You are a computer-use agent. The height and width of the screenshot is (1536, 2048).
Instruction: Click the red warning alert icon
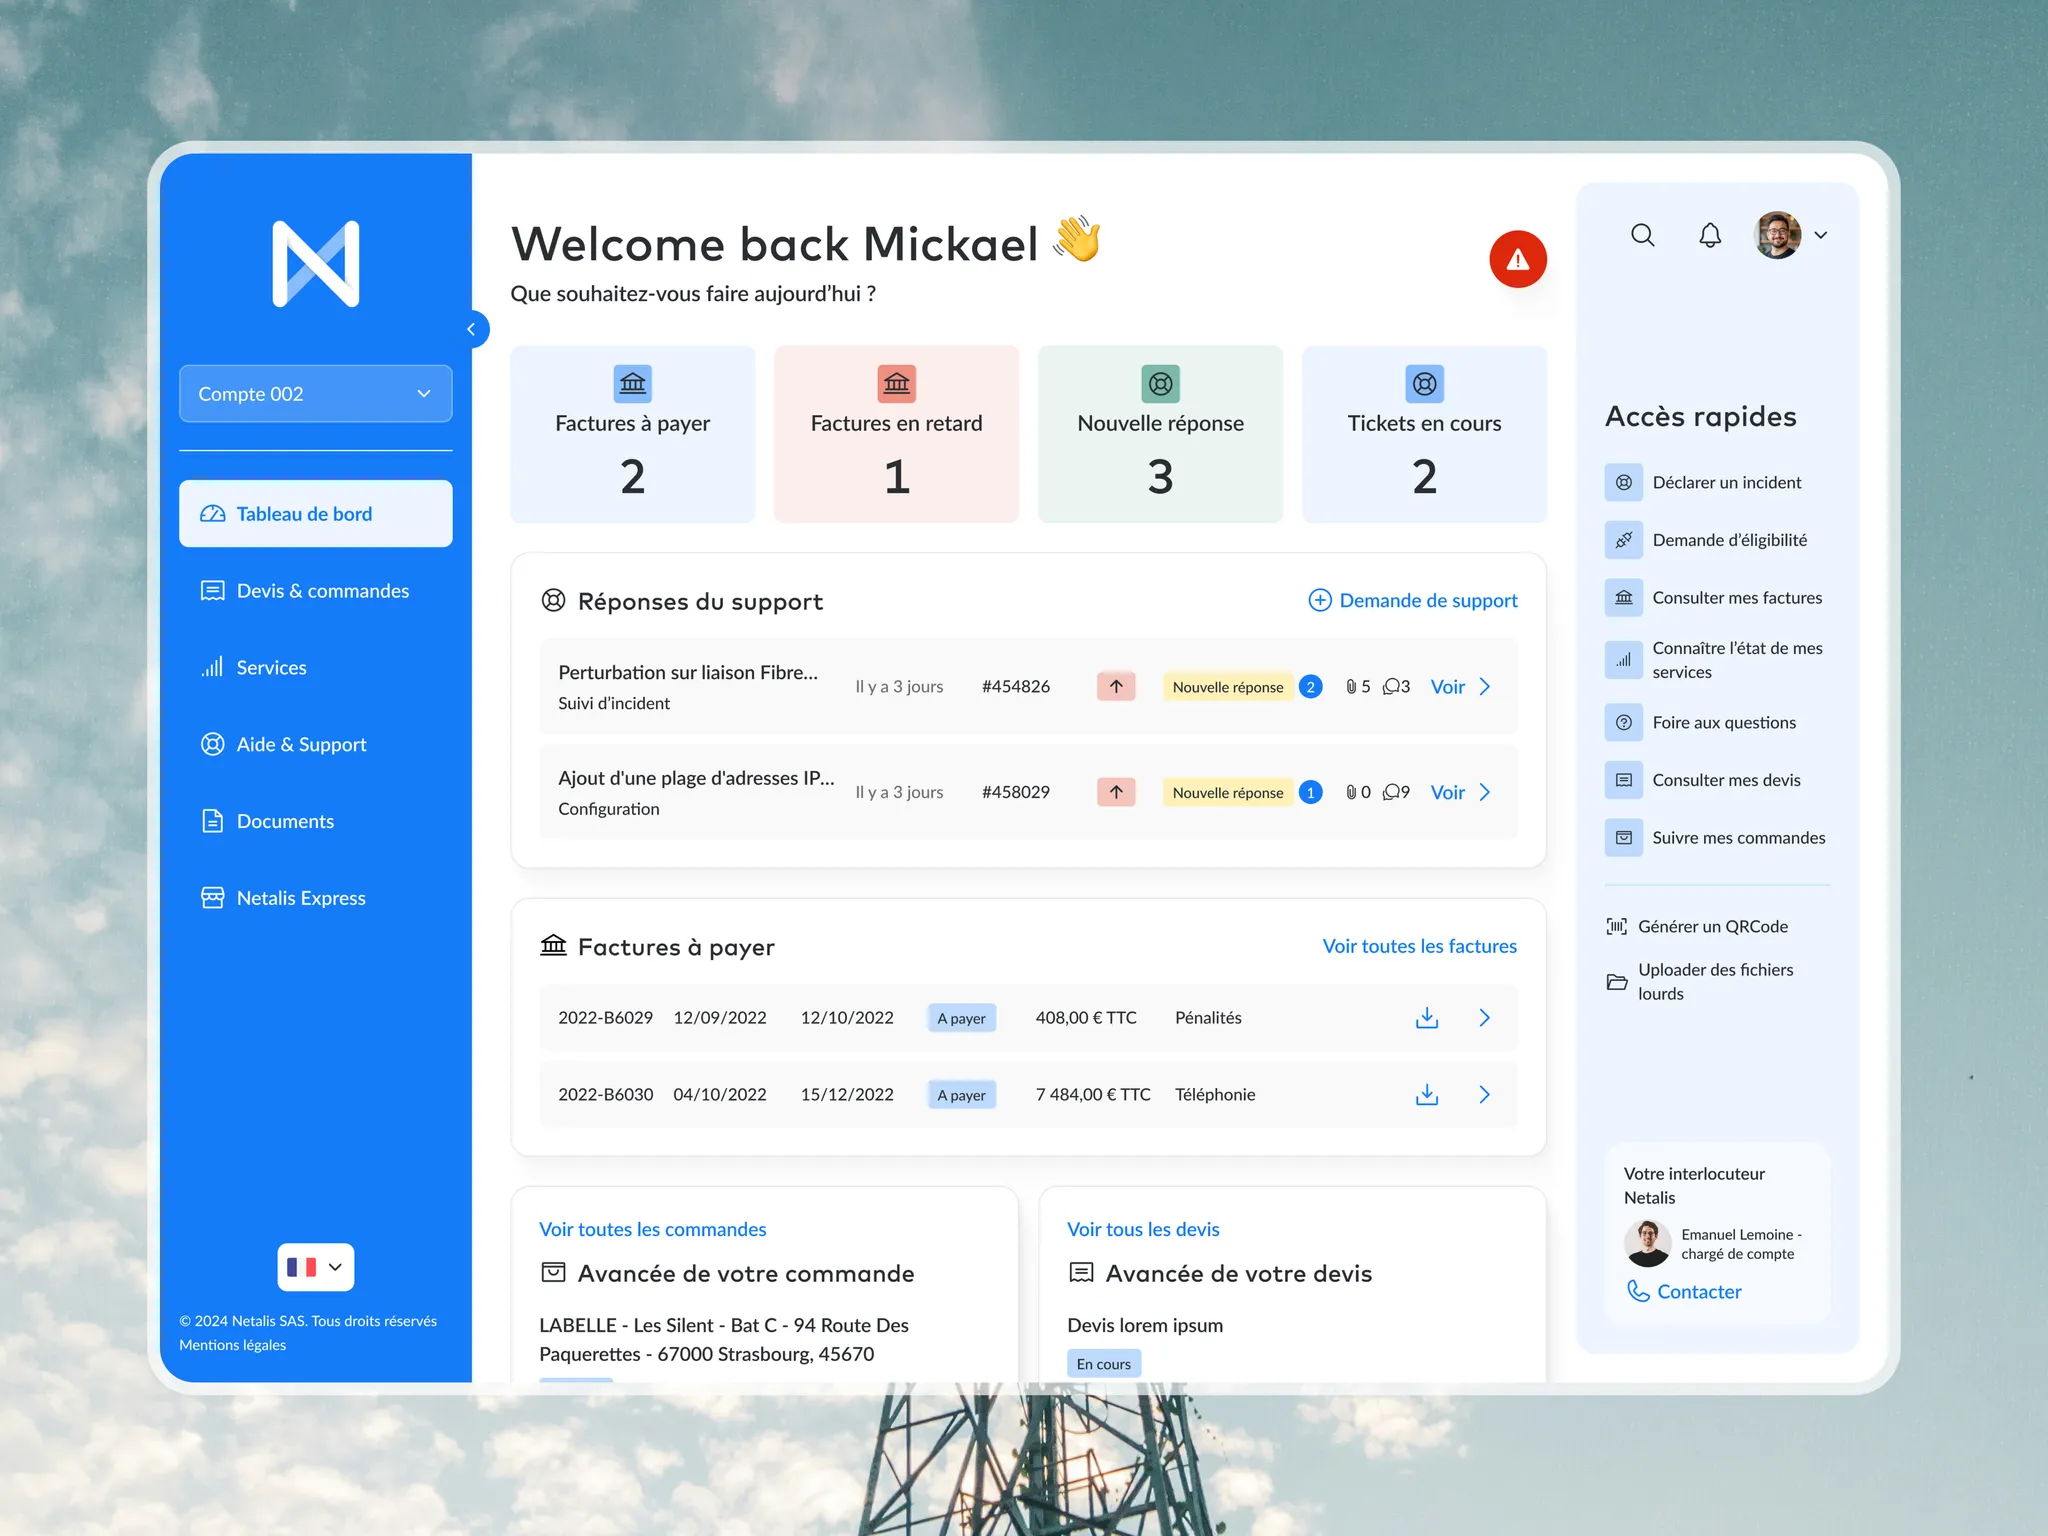[x=1517, y=259]
